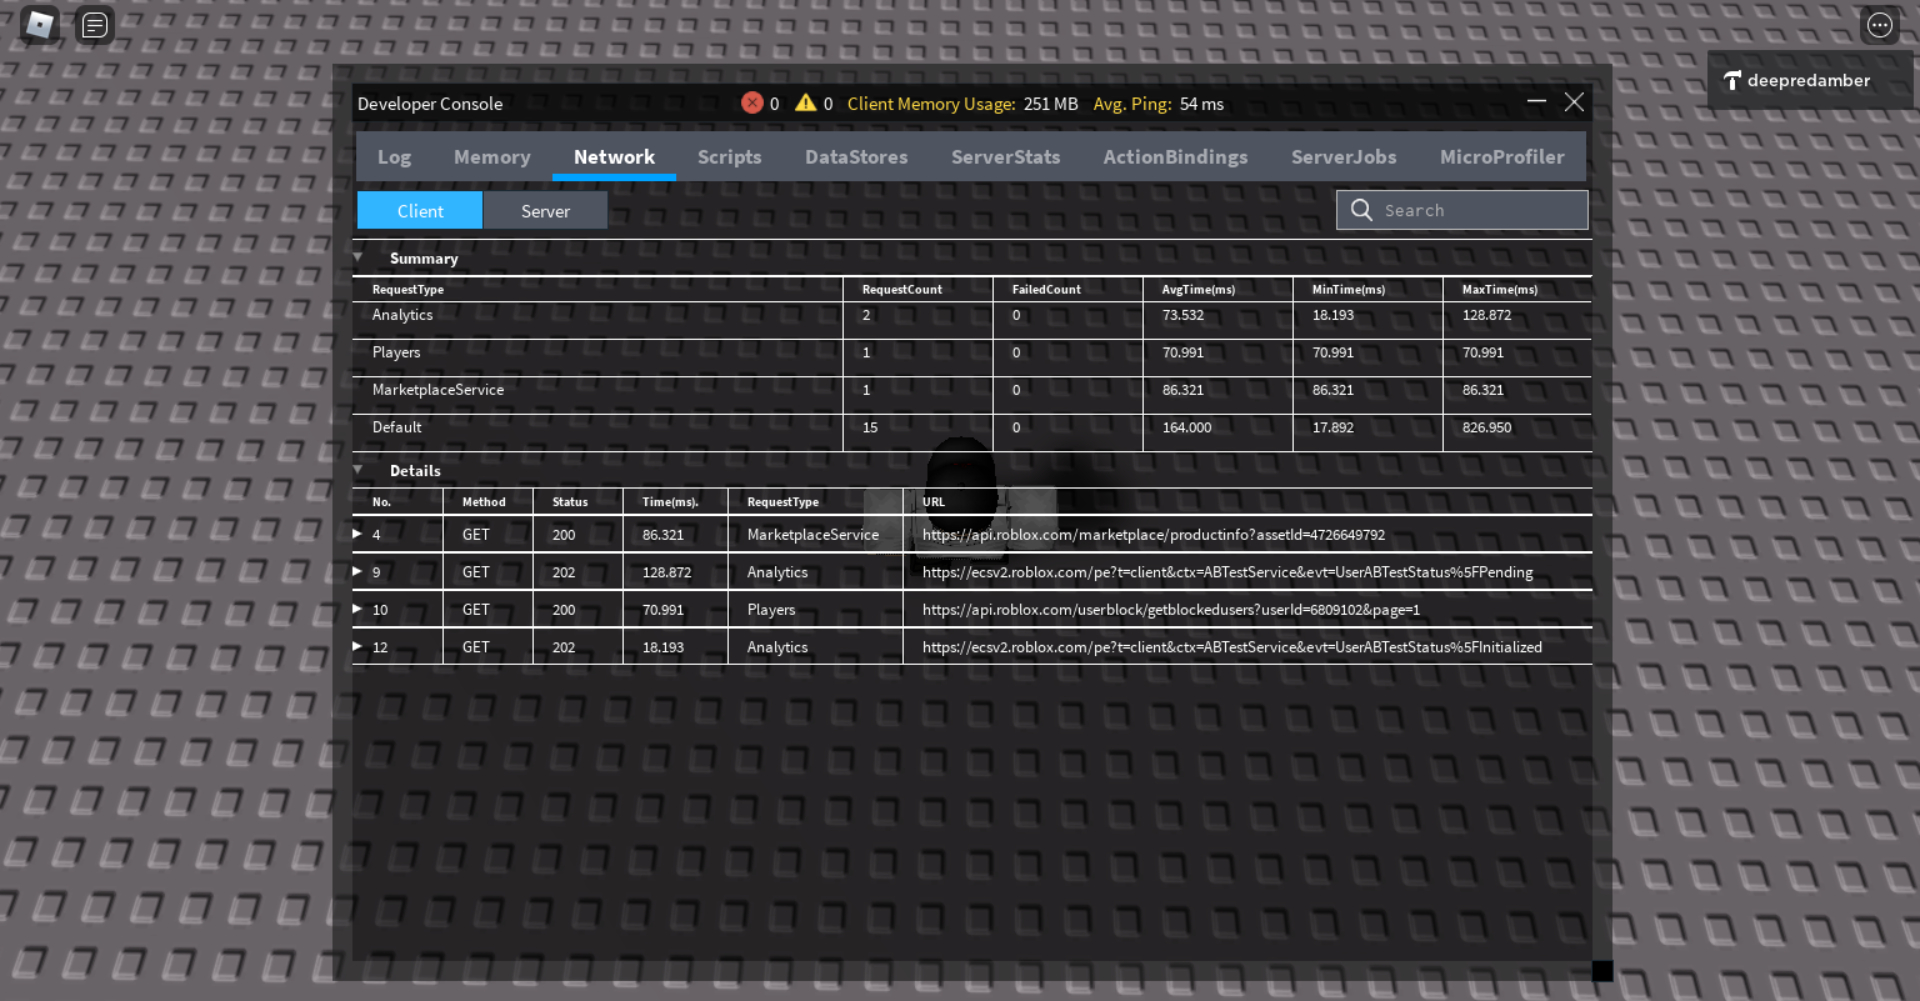This screenshot has height=1001, width=1920.
Task: Click the search magnifier icon in the console
Action: (1361, 210)
